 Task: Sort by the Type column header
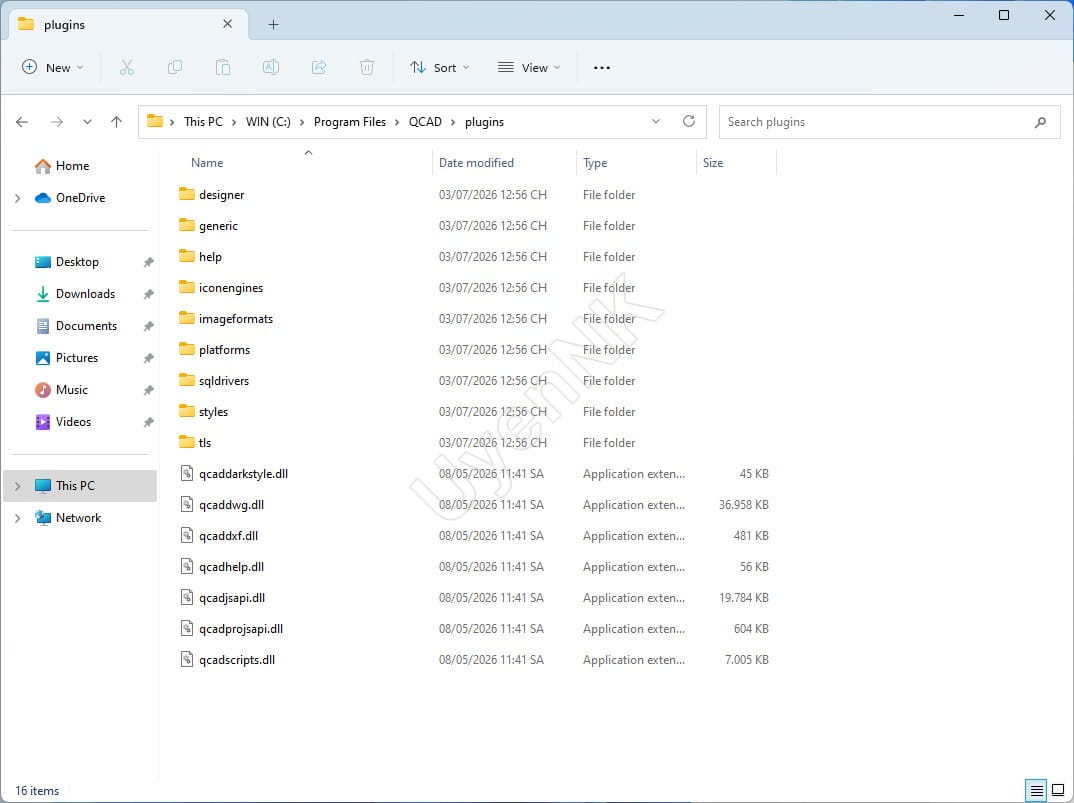tap(595, 163)
